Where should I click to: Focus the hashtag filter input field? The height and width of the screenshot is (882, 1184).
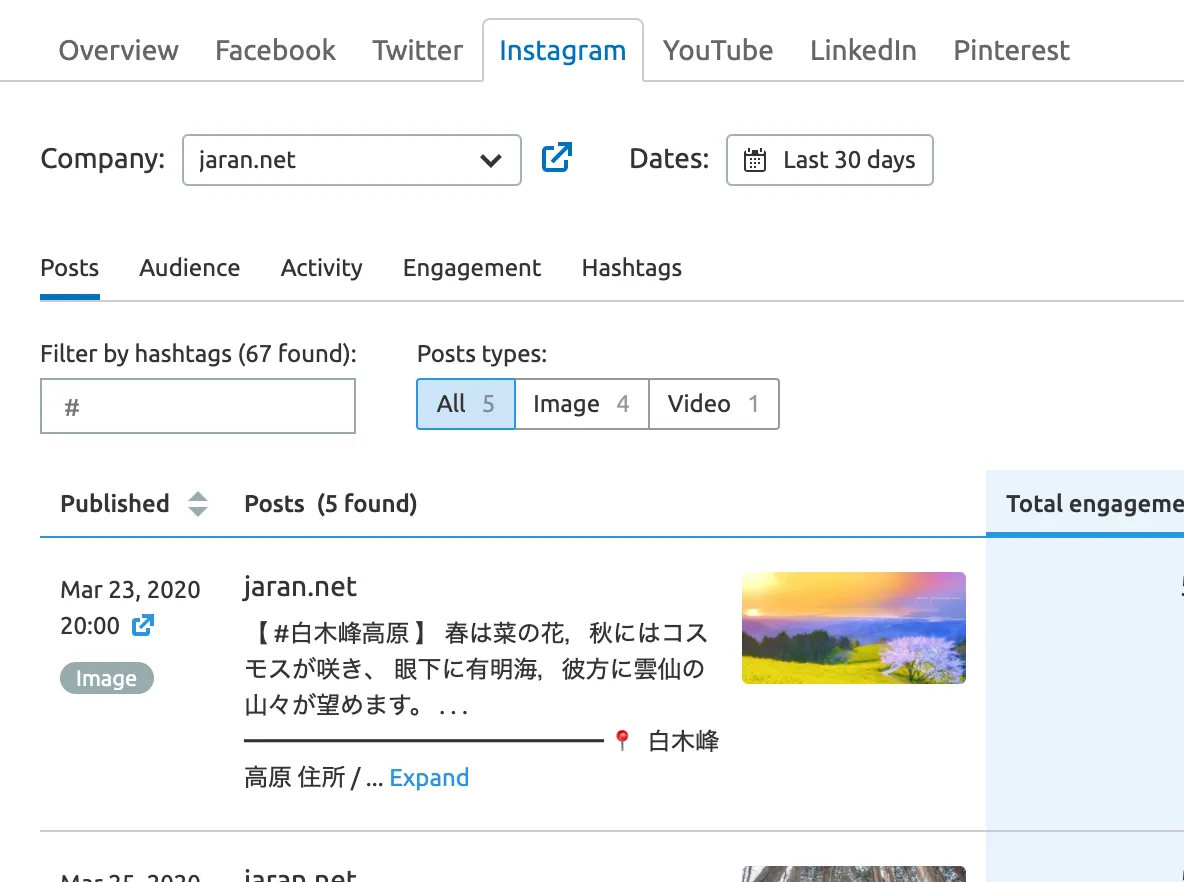tap(198, 406)
